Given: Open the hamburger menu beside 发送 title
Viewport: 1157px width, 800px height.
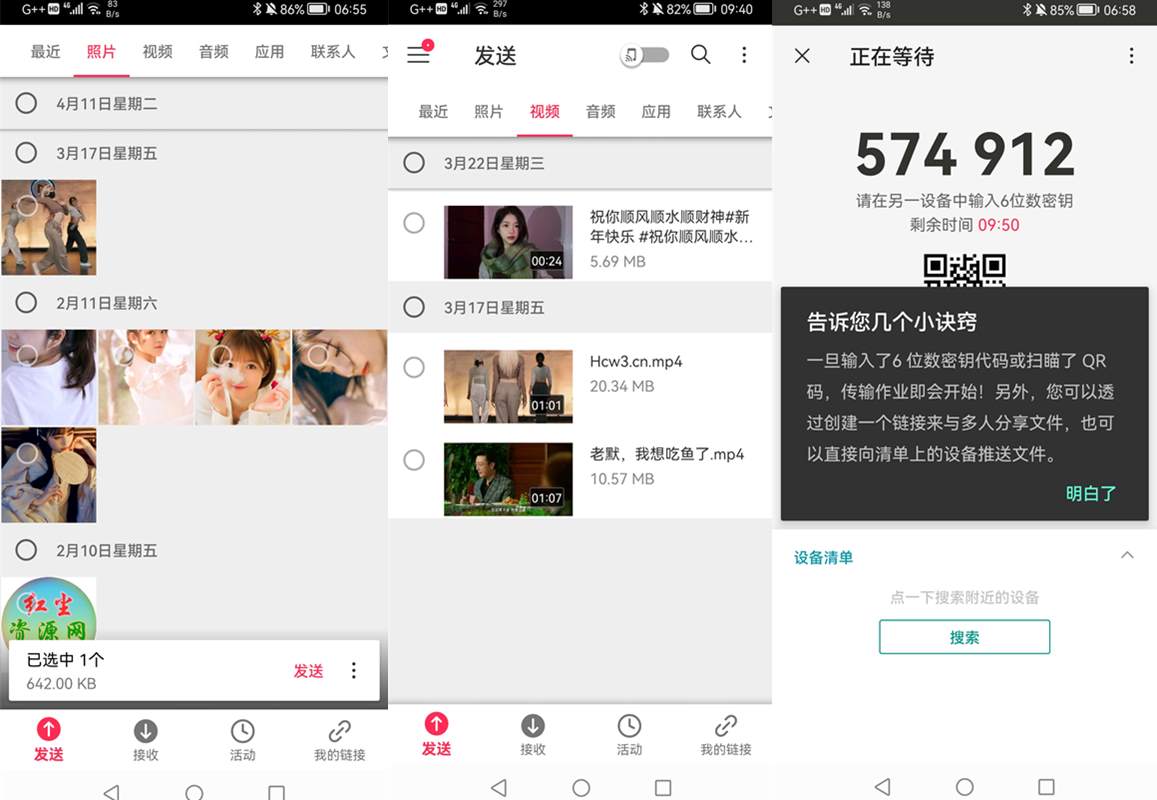Looking at the screenshot, I should click(x=418, y=55).
